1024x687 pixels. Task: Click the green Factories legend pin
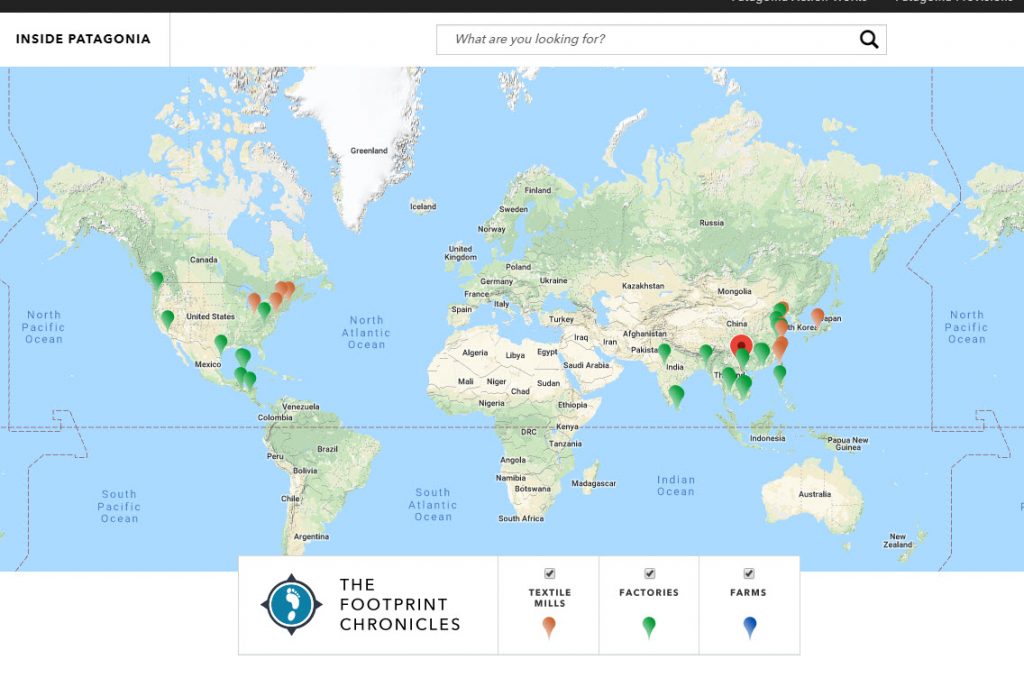649,625
